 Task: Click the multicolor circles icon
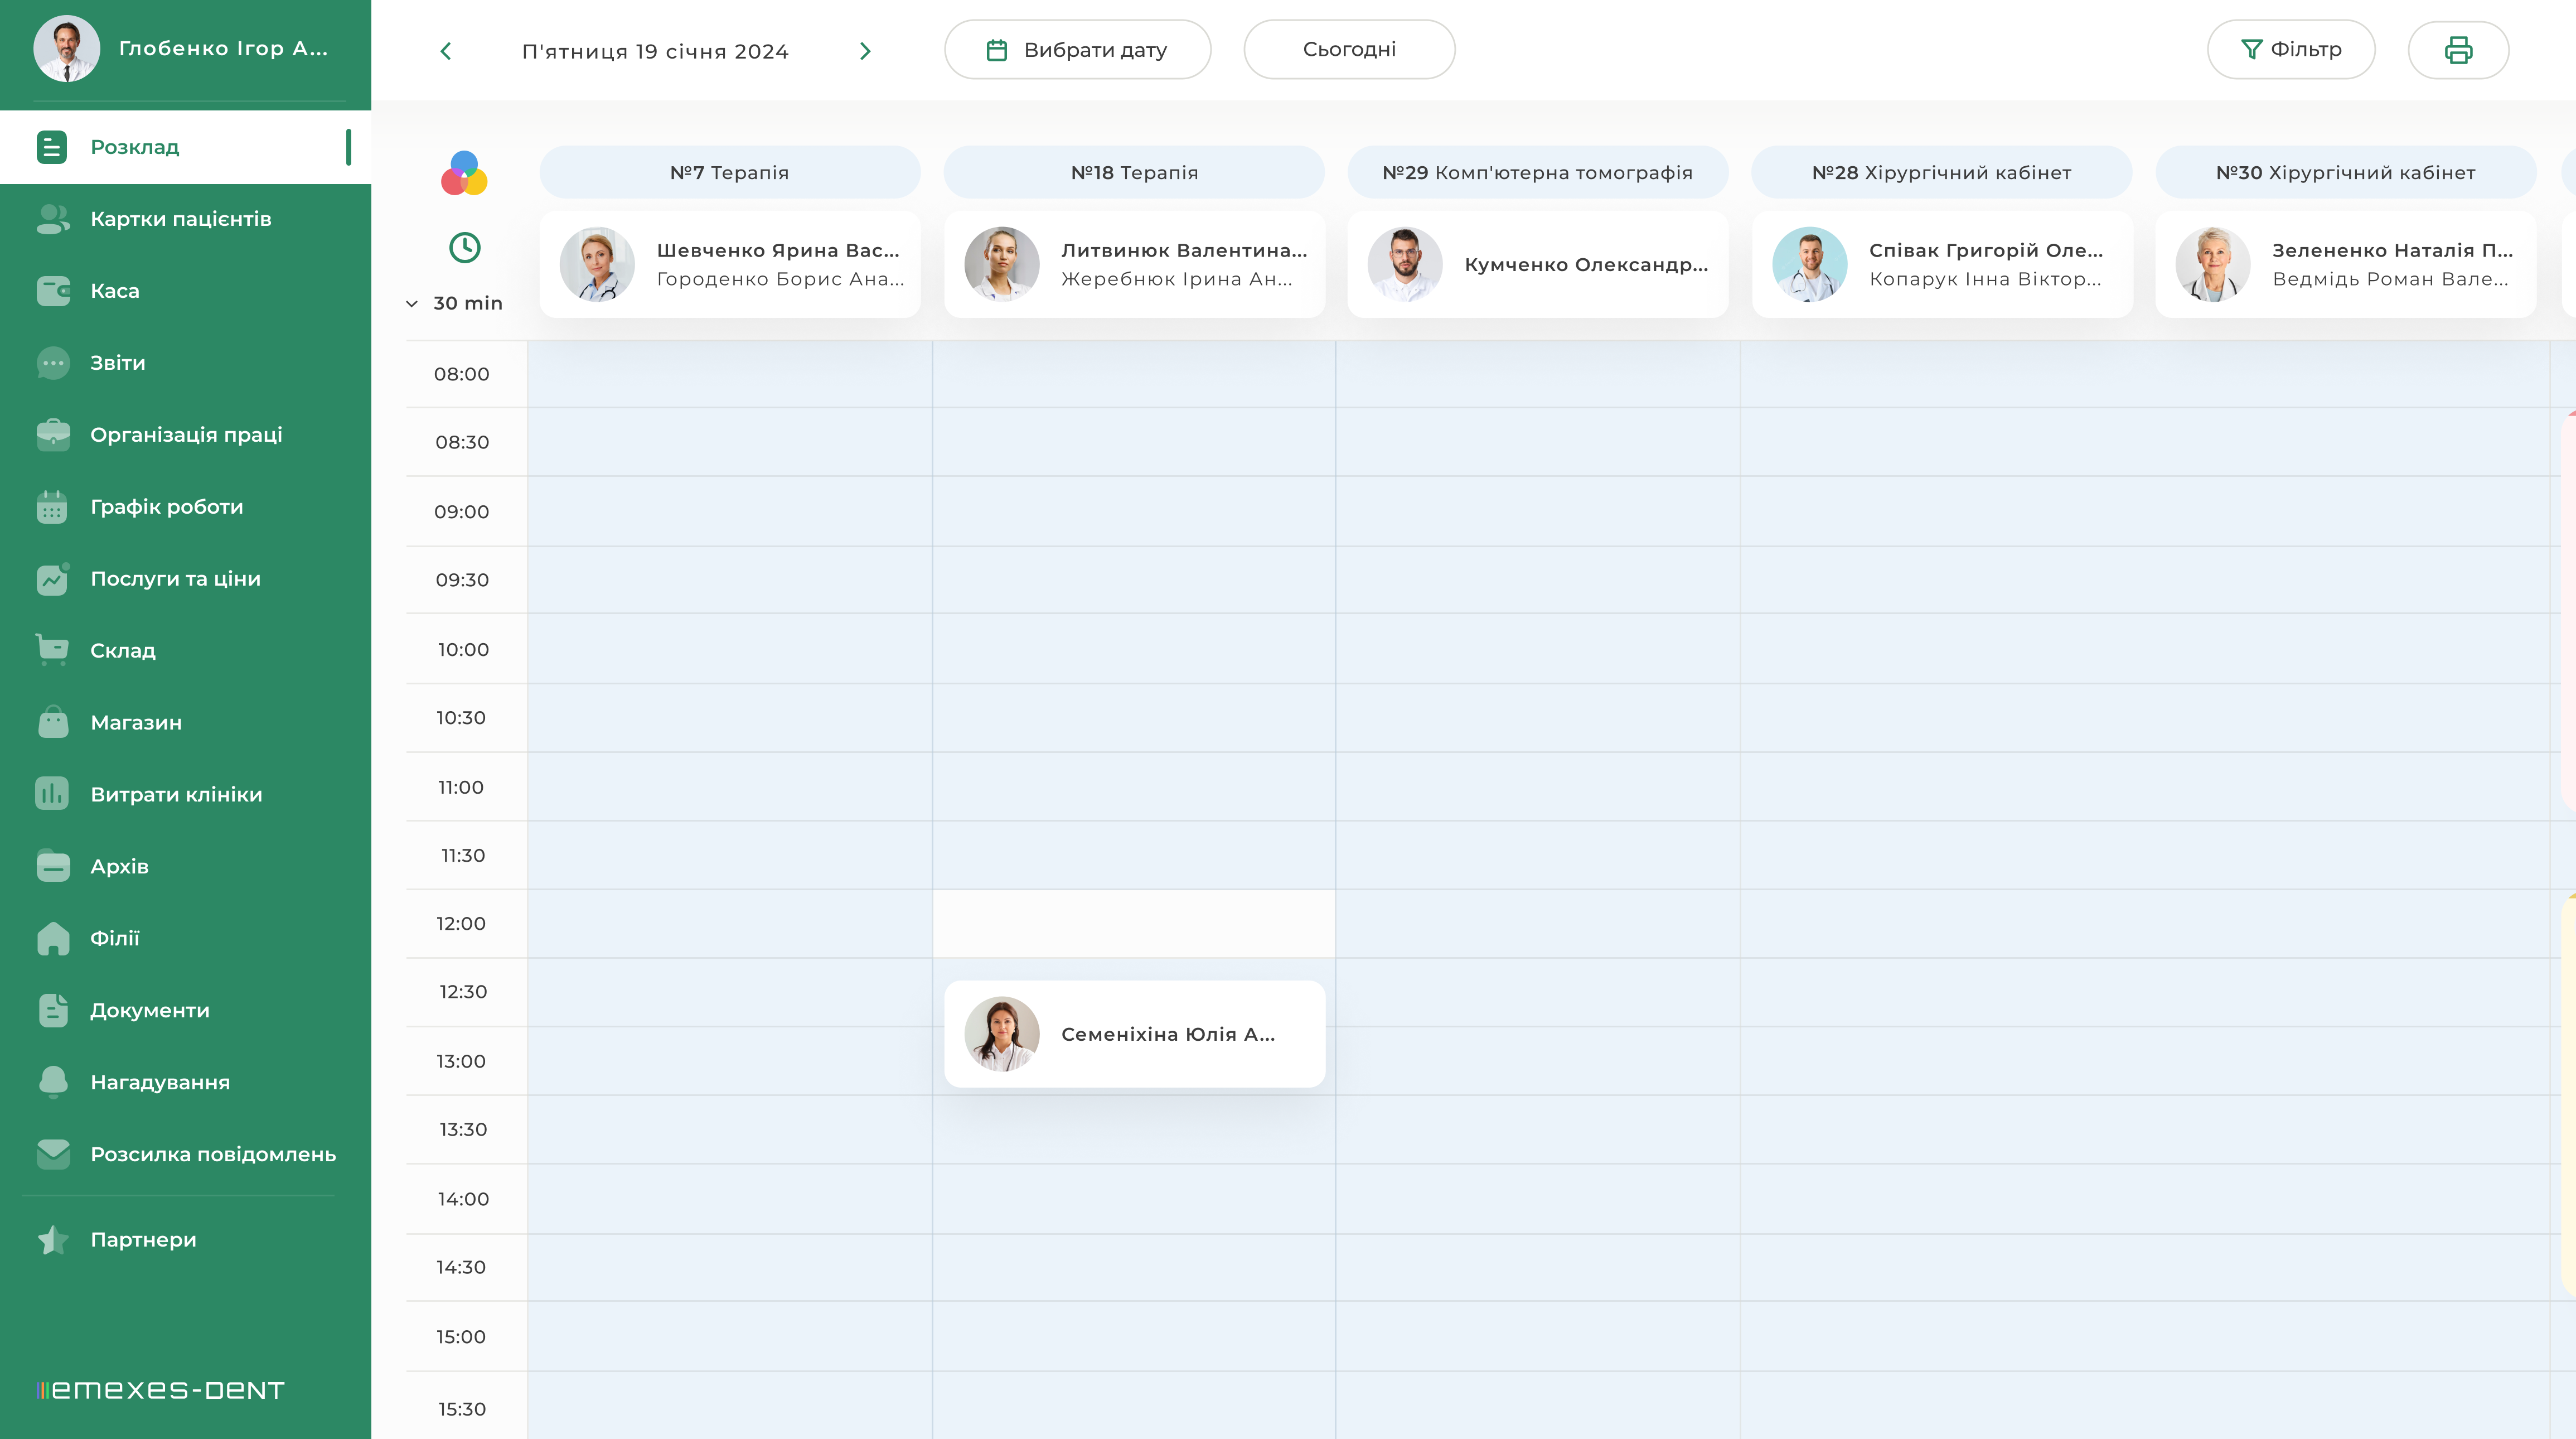point(464,173)
